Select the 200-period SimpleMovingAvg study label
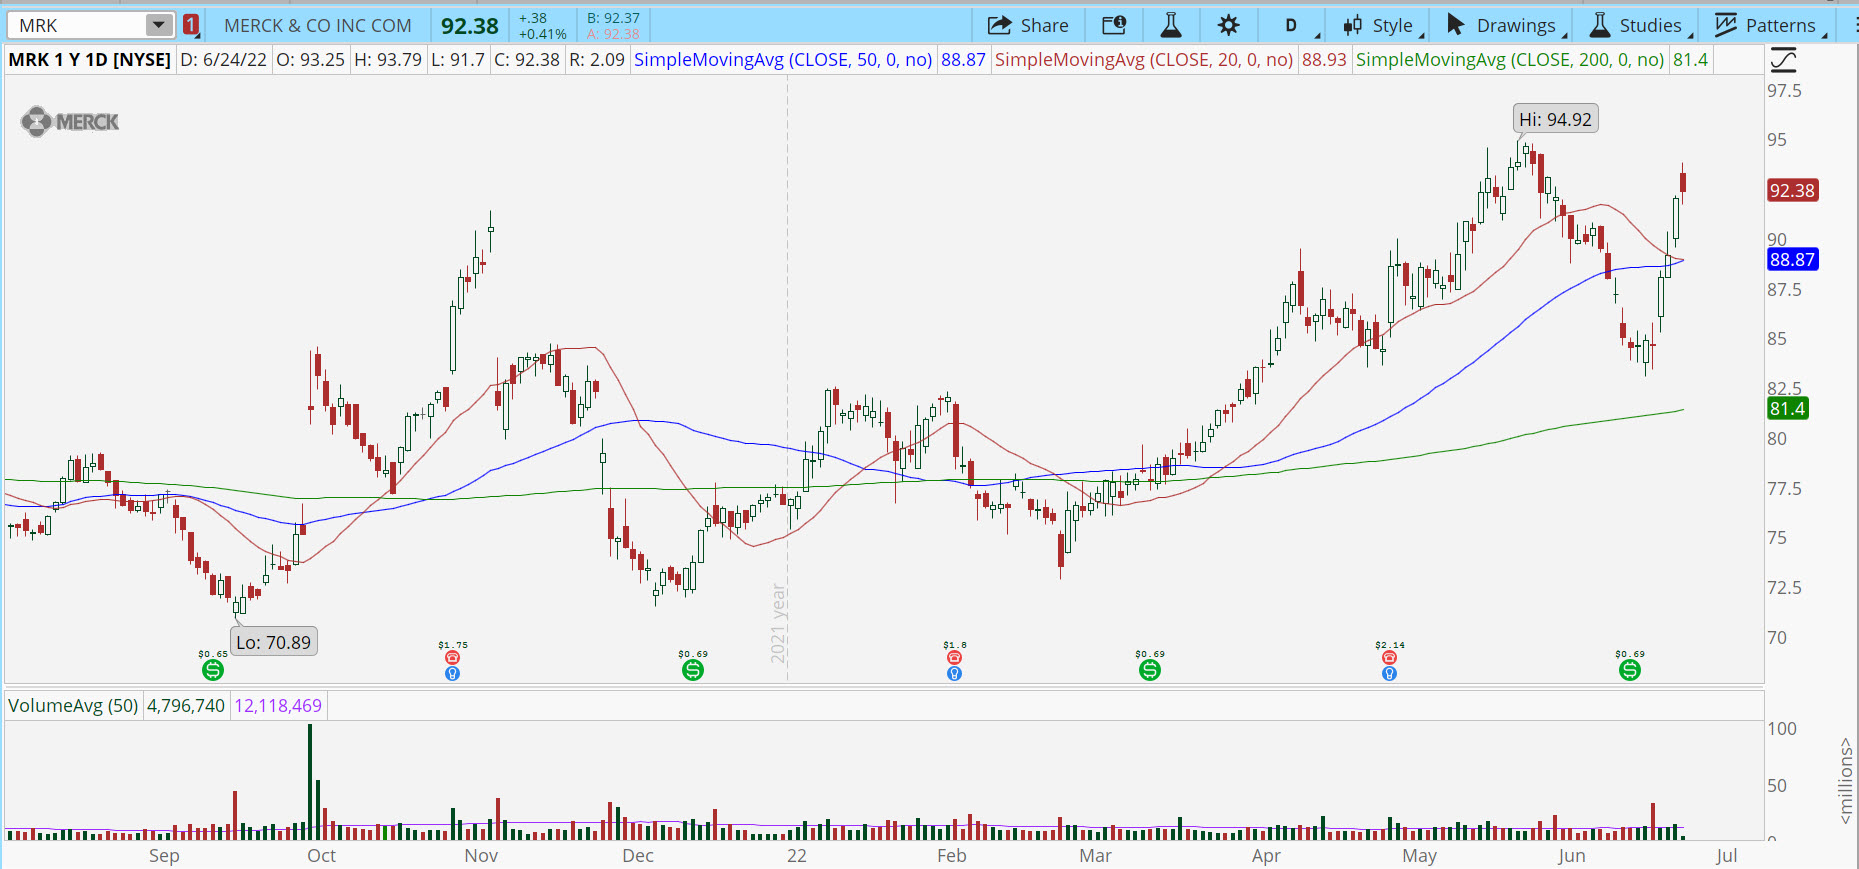Viewport: 1859px width, 869px height. pos(1510,60)
